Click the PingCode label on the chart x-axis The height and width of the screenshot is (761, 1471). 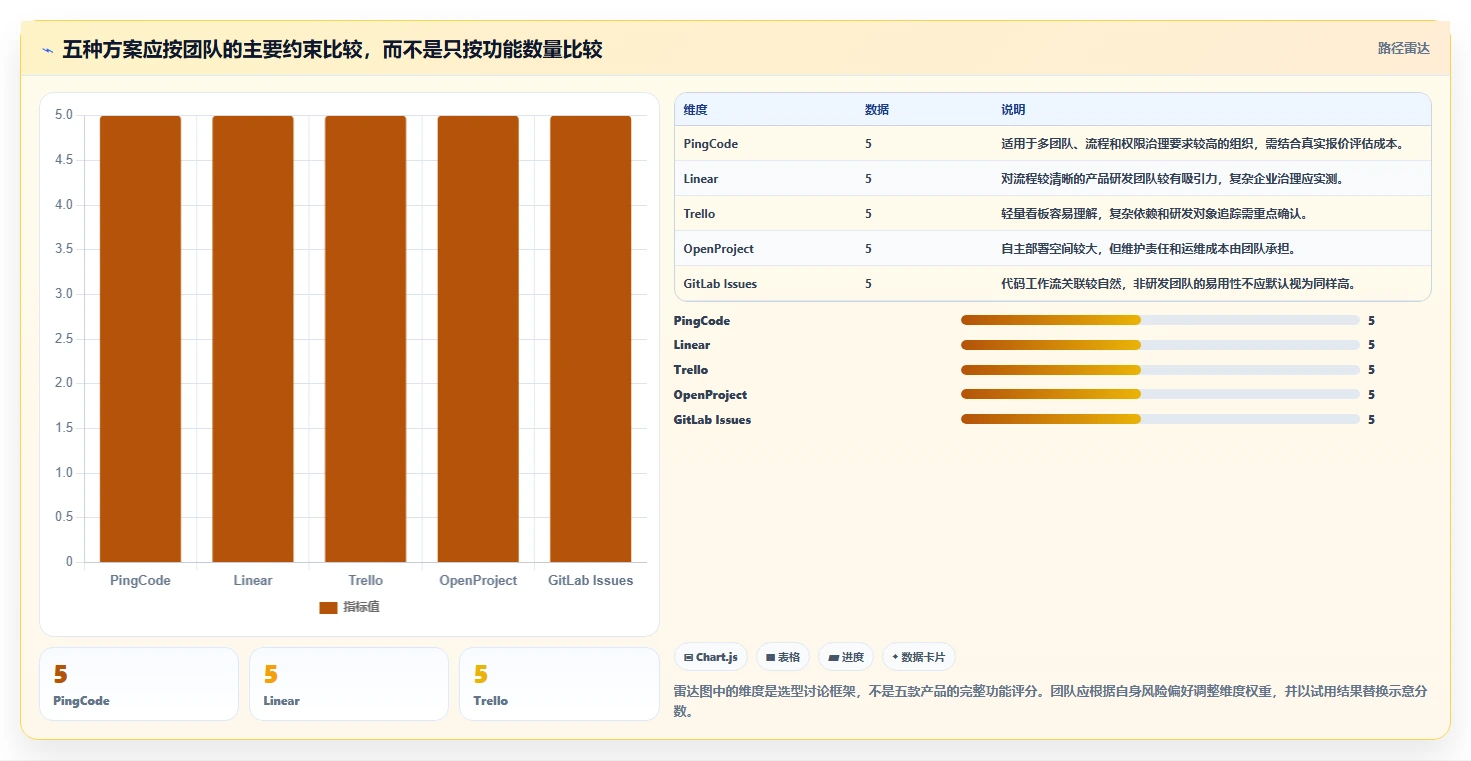point(140,580)
